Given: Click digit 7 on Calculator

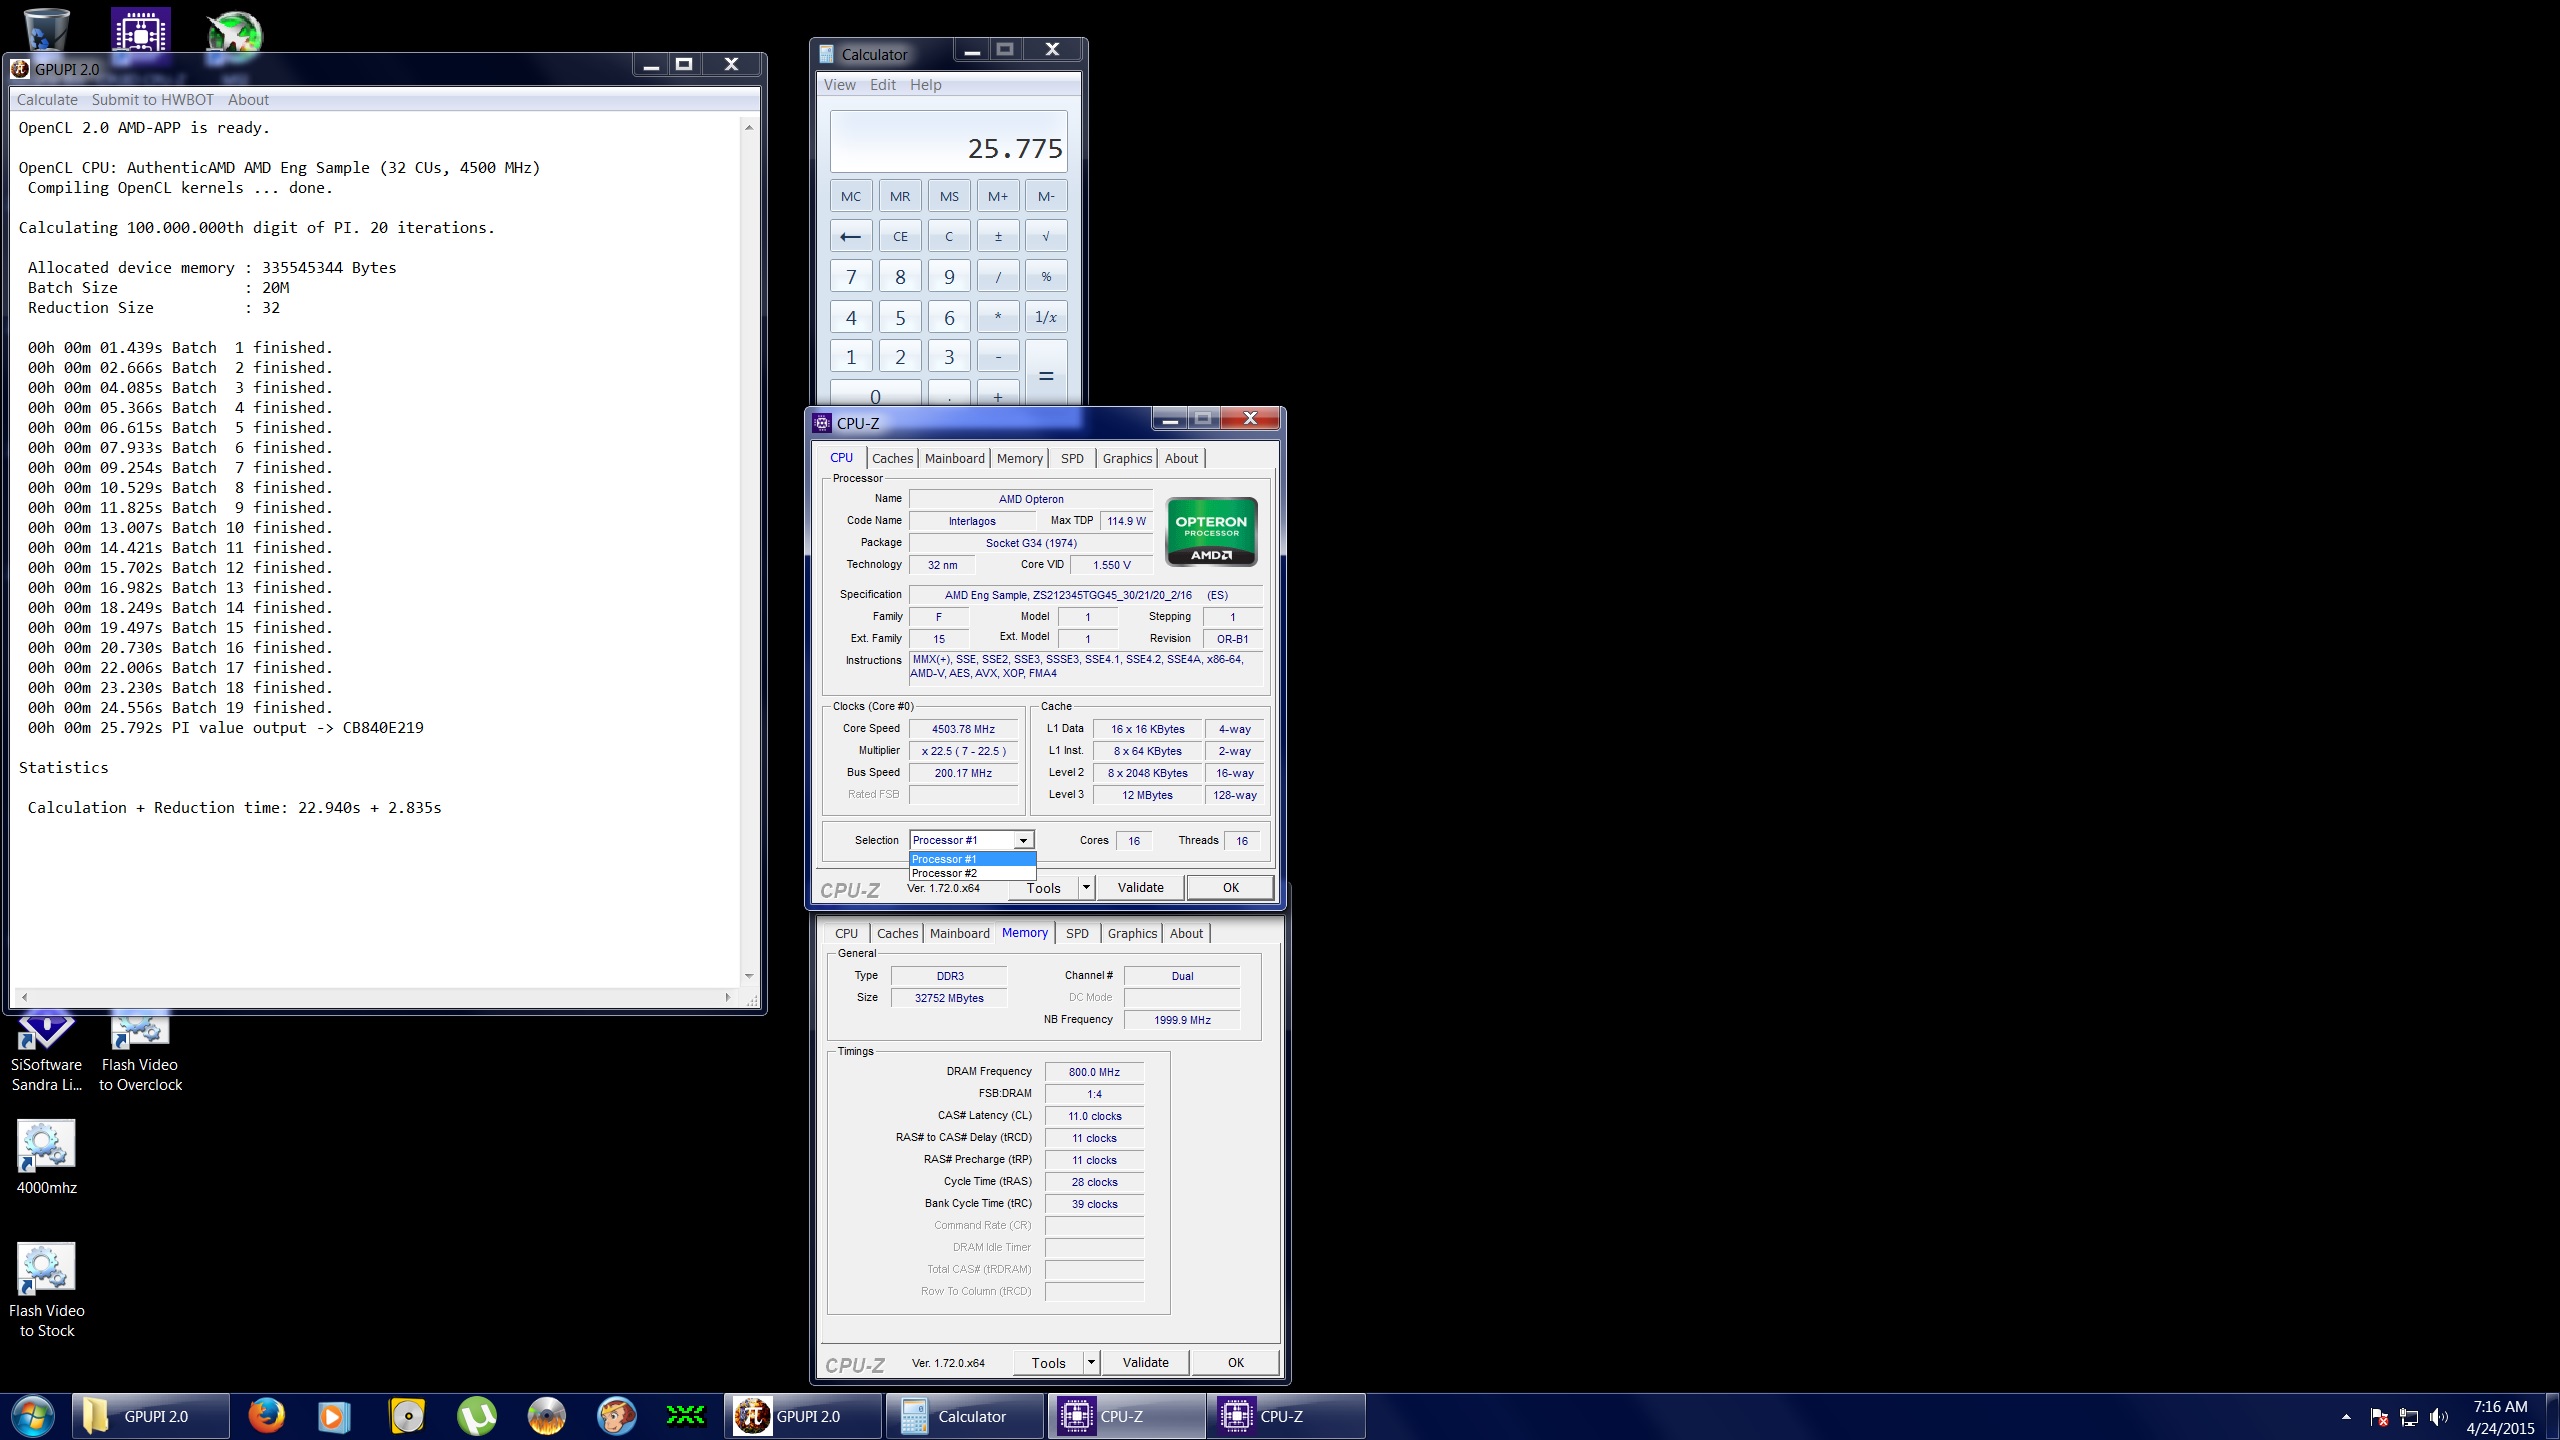Looking at the screenshot, I should pyautogui.click(x=851, y=277).
